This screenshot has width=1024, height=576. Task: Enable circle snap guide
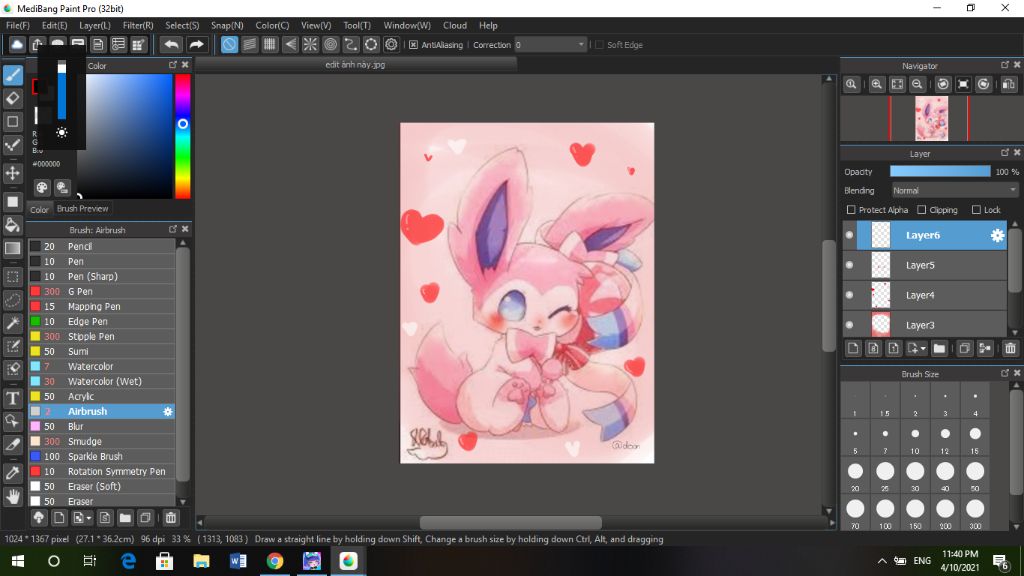click(x=330, y=44)
